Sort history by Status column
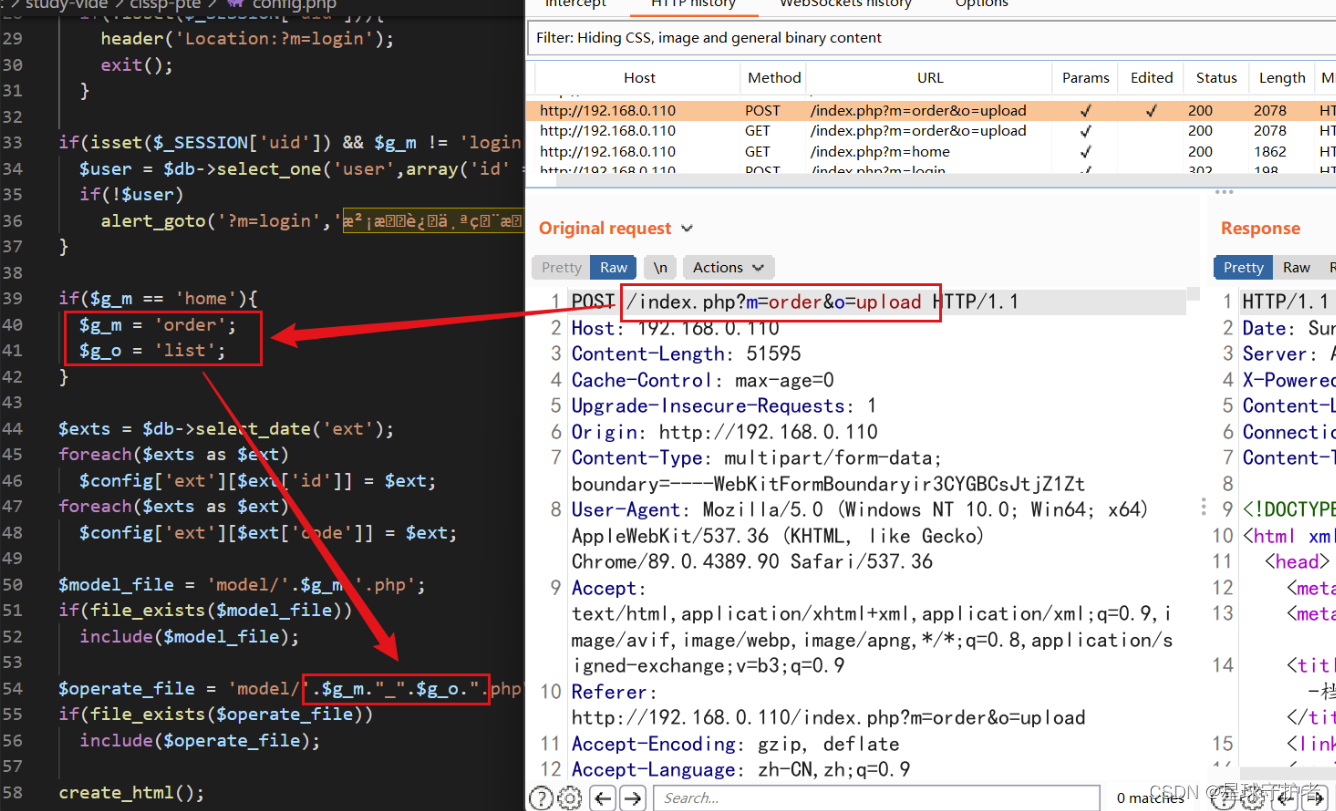1336x811 pixels. point(1216,77)
